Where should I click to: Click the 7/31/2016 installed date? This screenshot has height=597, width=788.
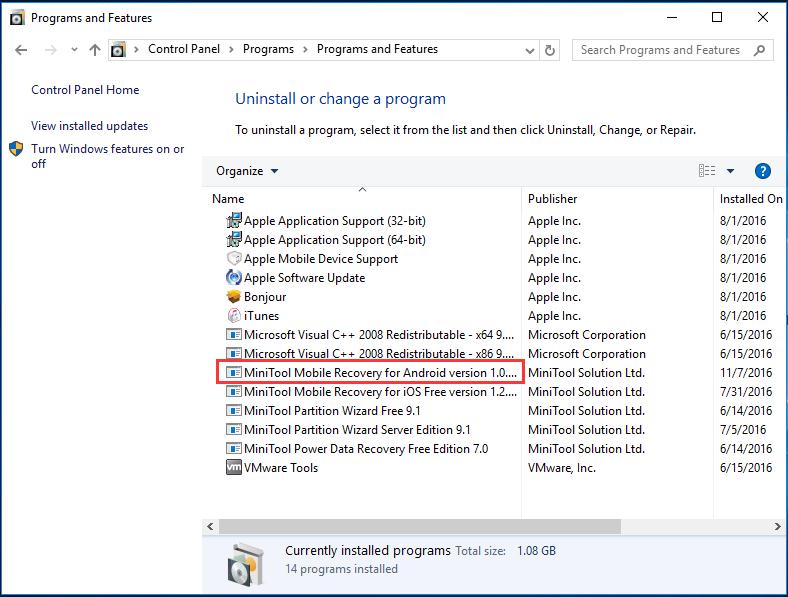746,392
